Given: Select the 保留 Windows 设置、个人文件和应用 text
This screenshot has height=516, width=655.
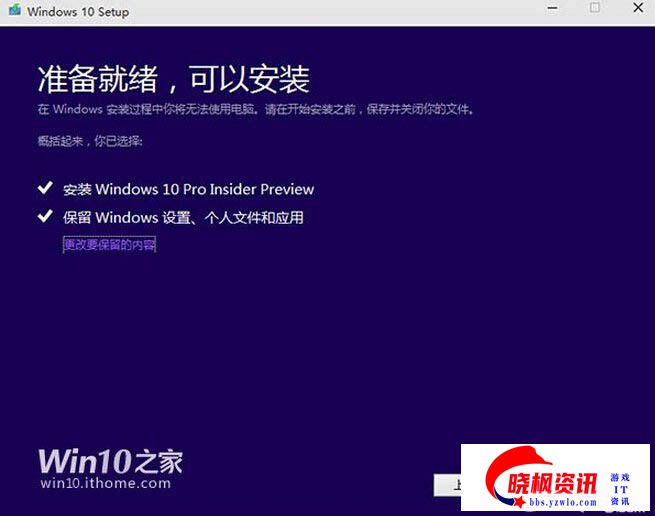Looking at the screenshot, I should 183,217.
